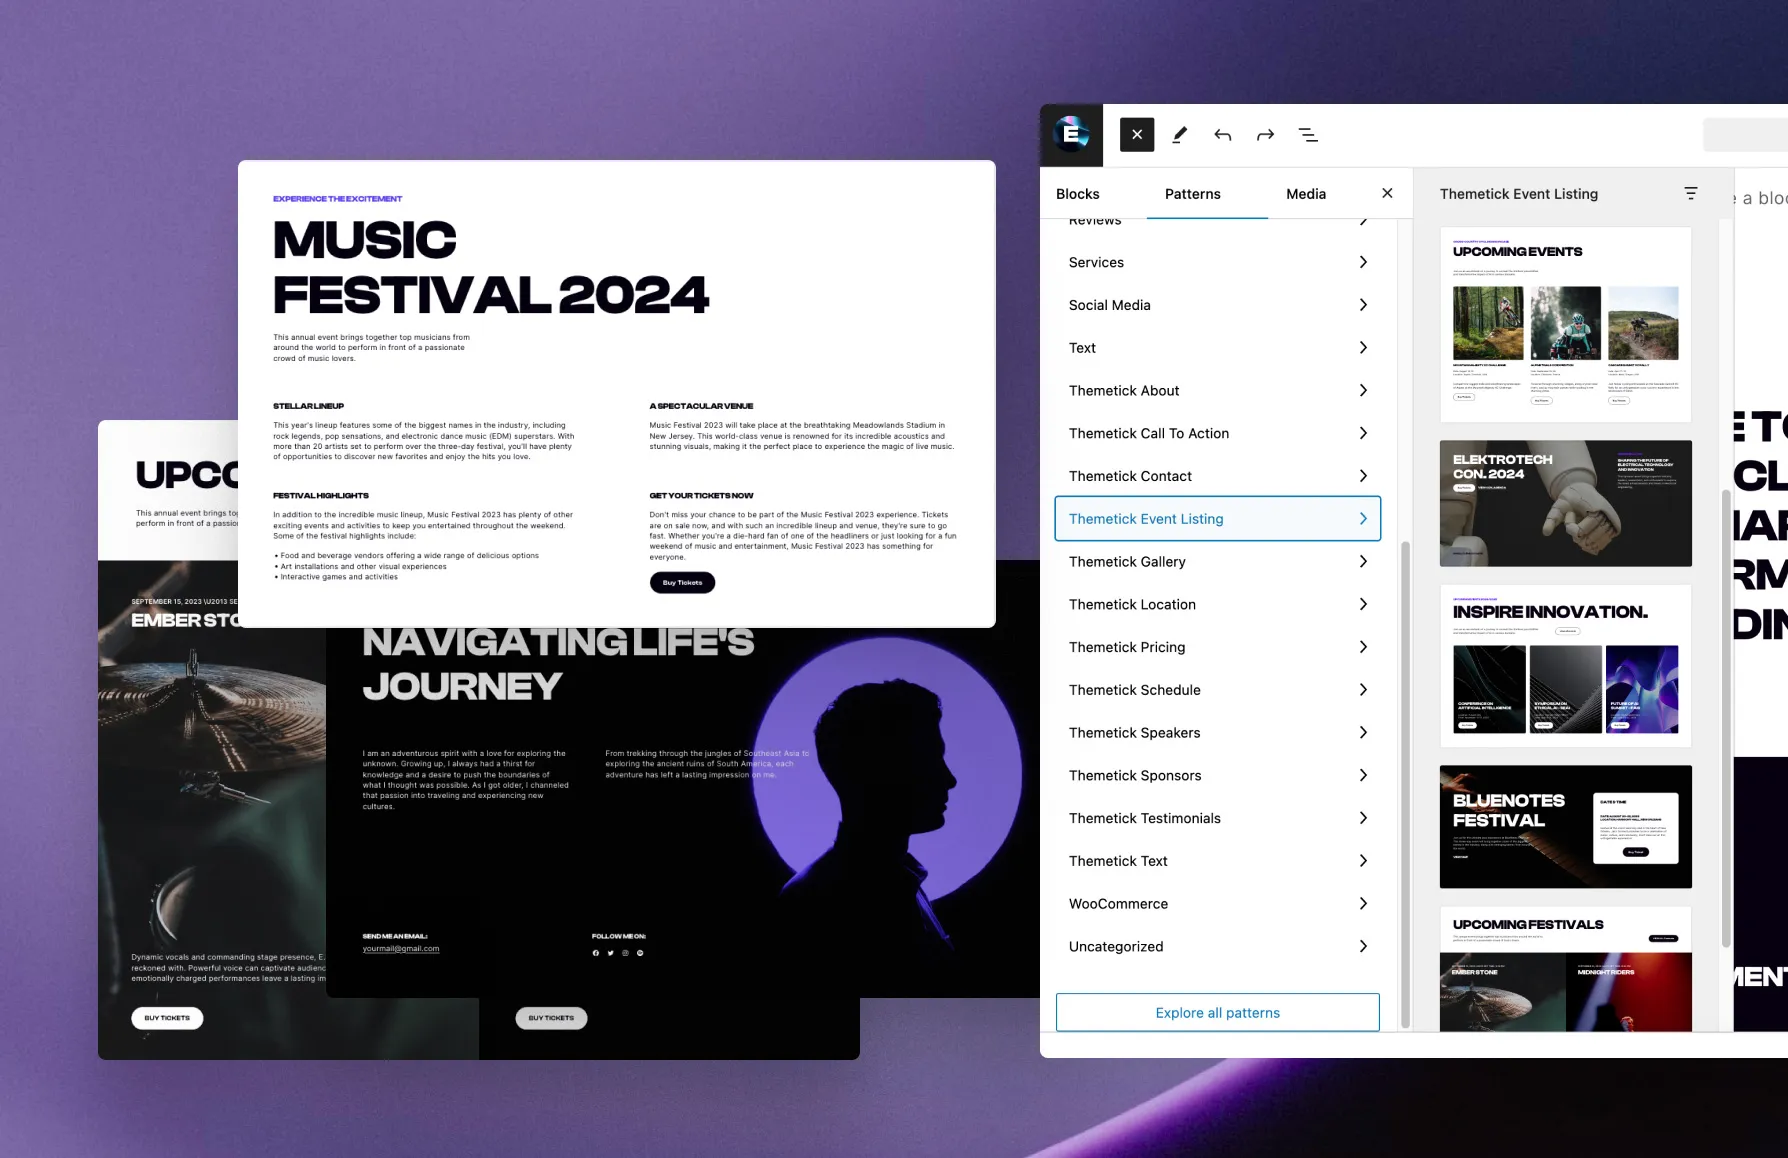Switch to the Media tab
The height and width of the screenshot is (1158, 1788).
pyautogui.click(x=1306, y=194)
